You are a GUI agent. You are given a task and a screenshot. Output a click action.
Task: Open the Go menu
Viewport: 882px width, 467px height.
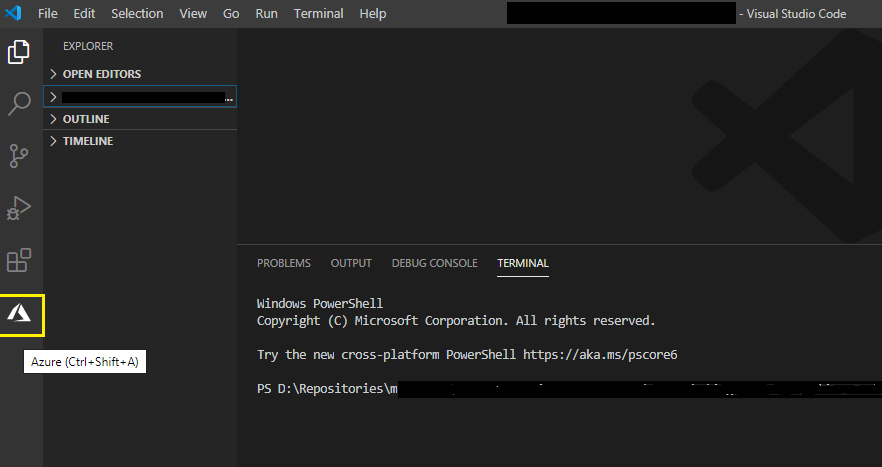(231, 14)
